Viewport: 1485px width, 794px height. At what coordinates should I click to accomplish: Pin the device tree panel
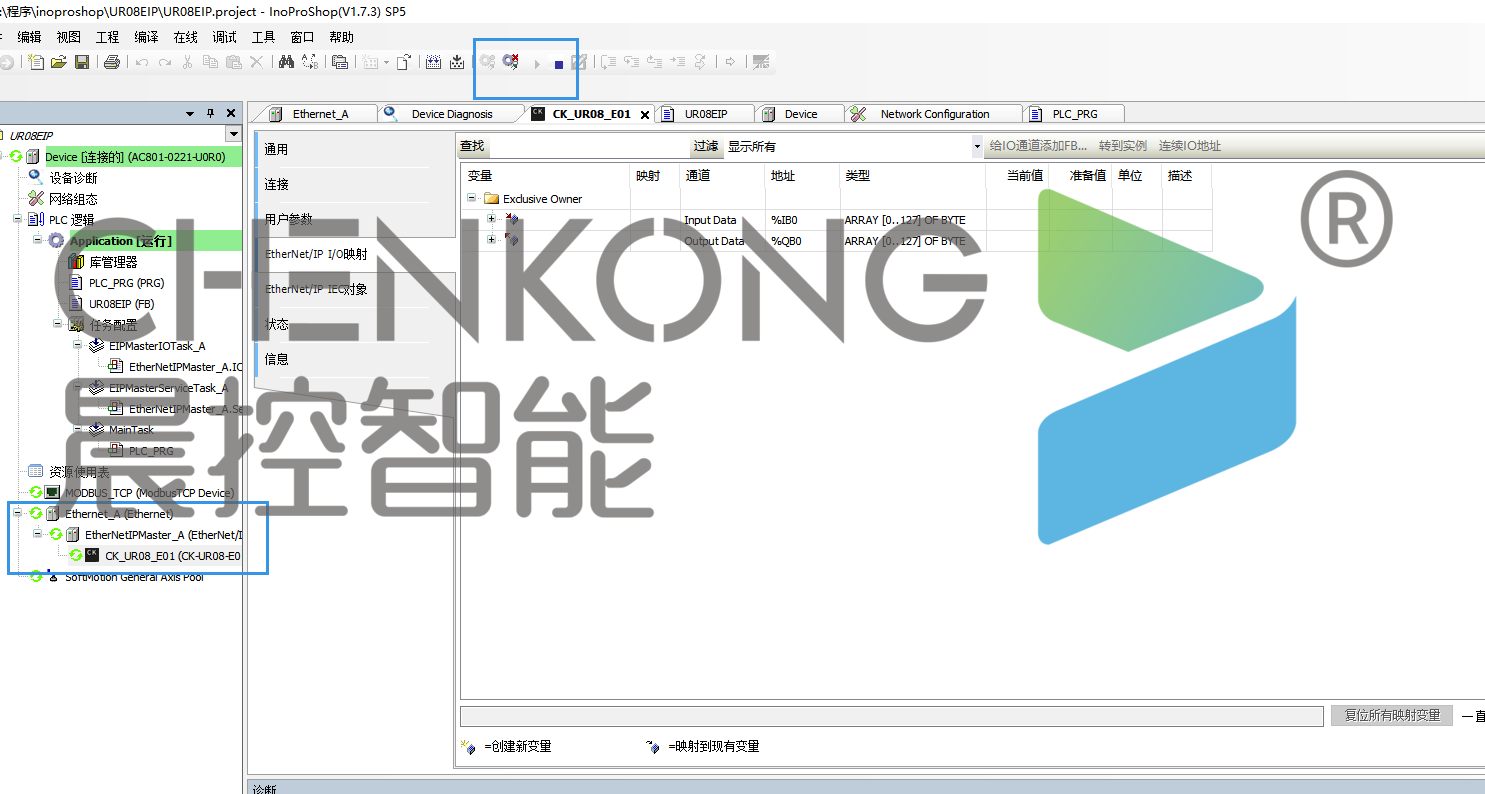click(210, 113)
